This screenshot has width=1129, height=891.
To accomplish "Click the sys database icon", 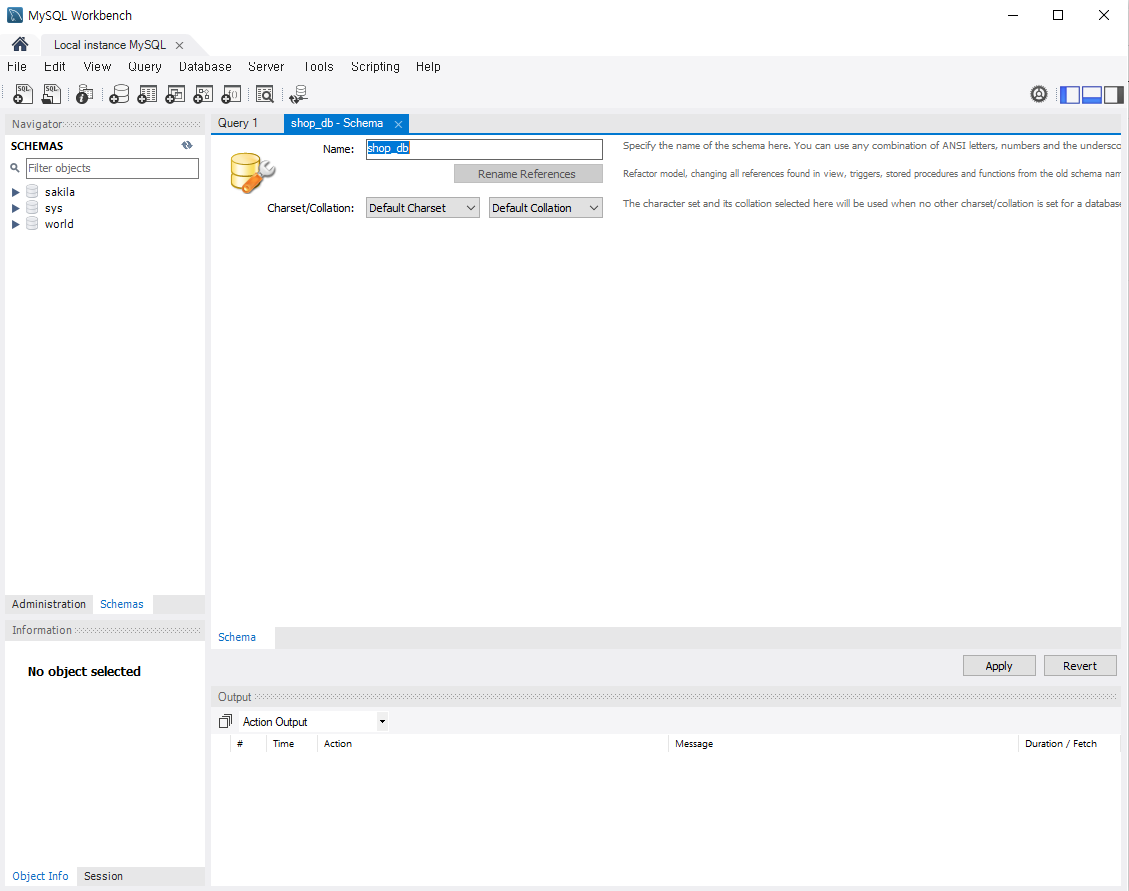I will (32, 207).
